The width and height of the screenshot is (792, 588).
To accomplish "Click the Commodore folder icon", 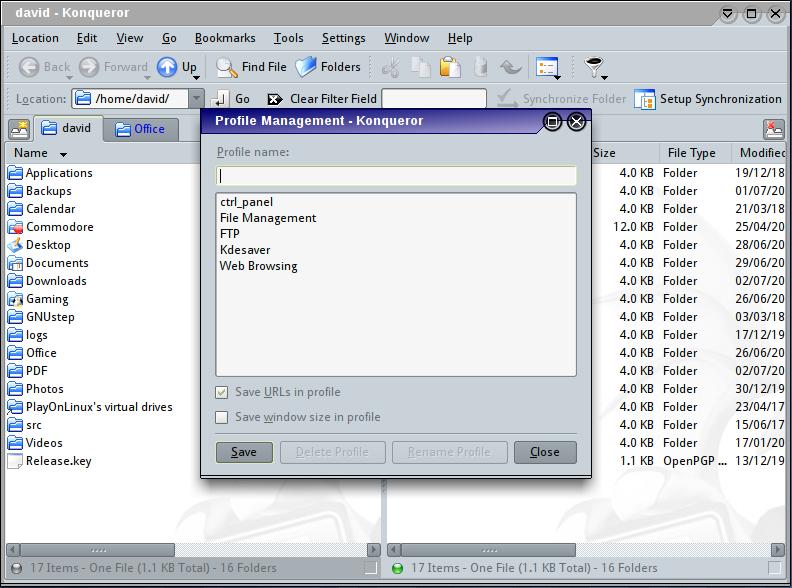I will [15, 227].
